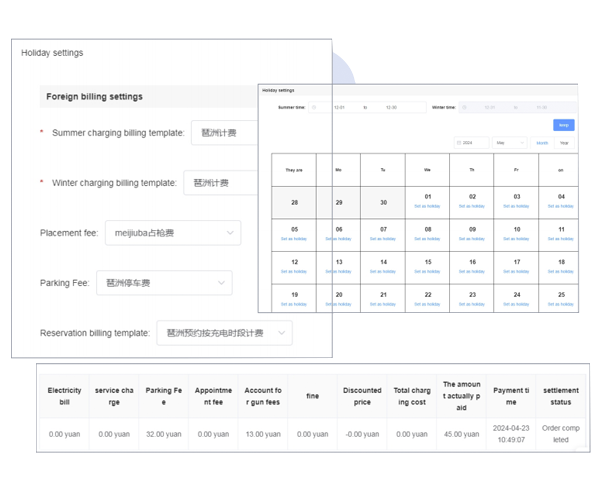Open the Summer charging billing template dropdown
Image resolution: width=600 pixels, height=500 pixels.
point(225,133)
